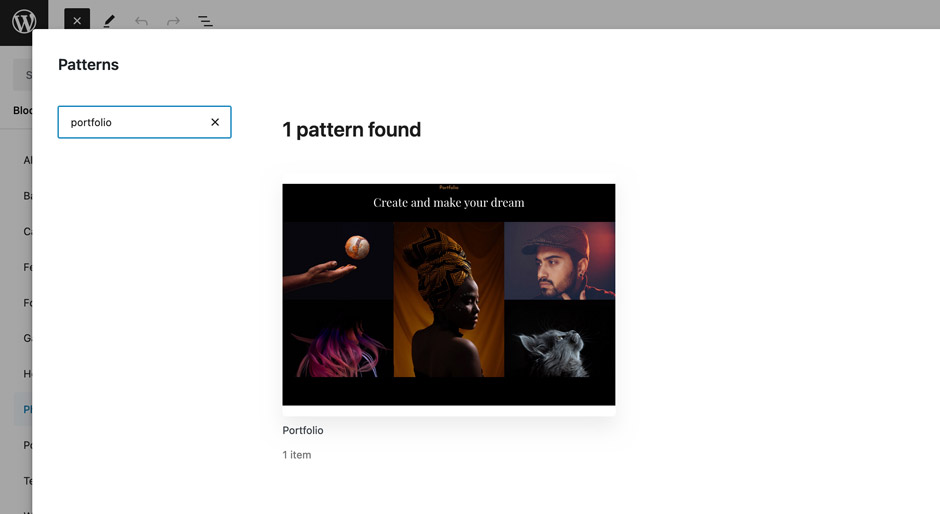Click the '1 pattern found' heading

pyautogui.click(x=351, y=129)
